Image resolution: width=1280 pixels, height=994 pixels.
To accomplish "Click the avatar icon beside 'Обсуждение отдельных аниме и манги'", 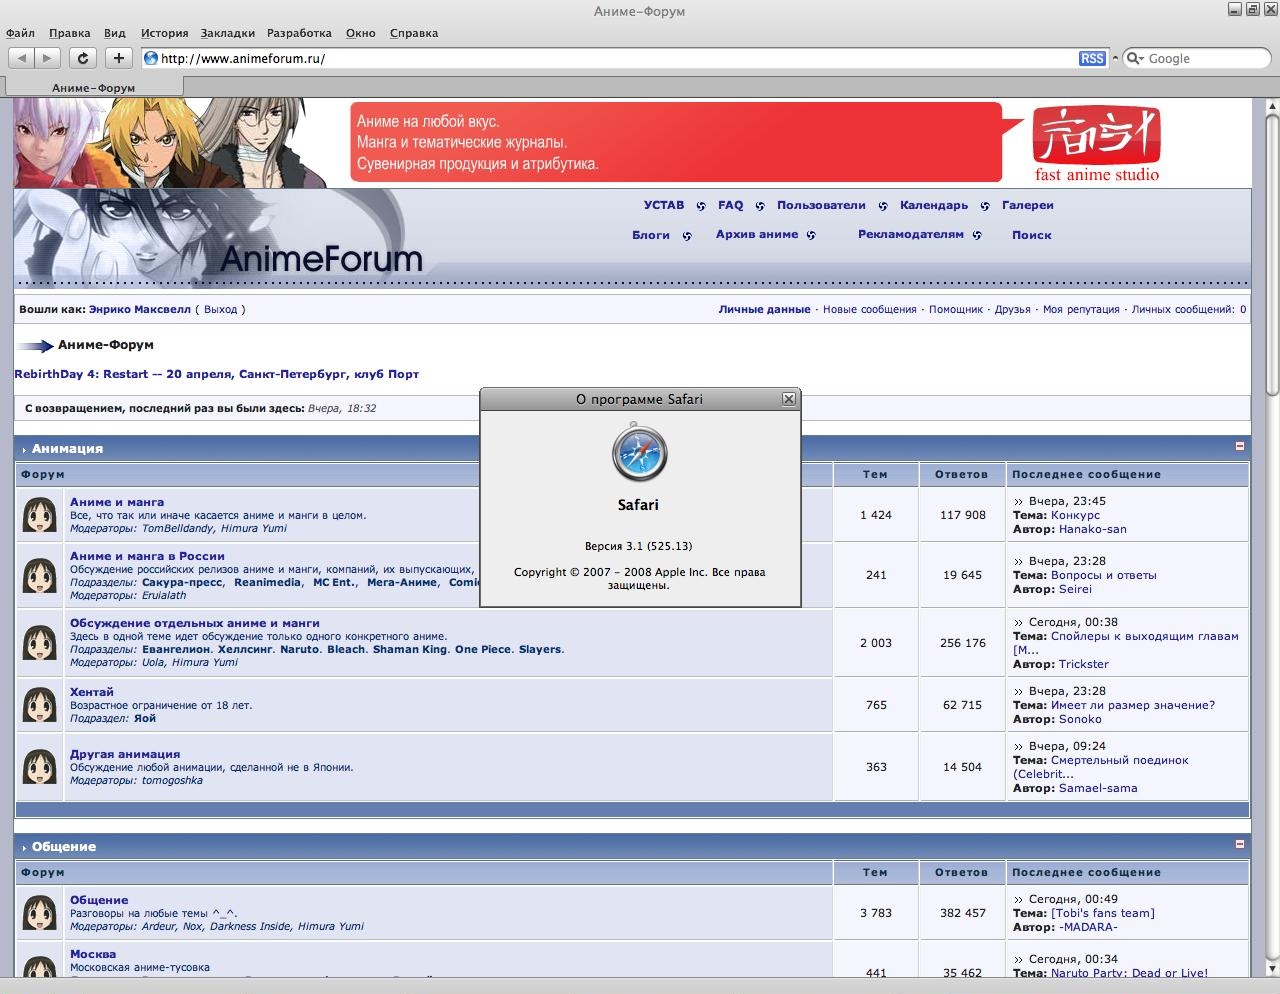I will [40, 644].
